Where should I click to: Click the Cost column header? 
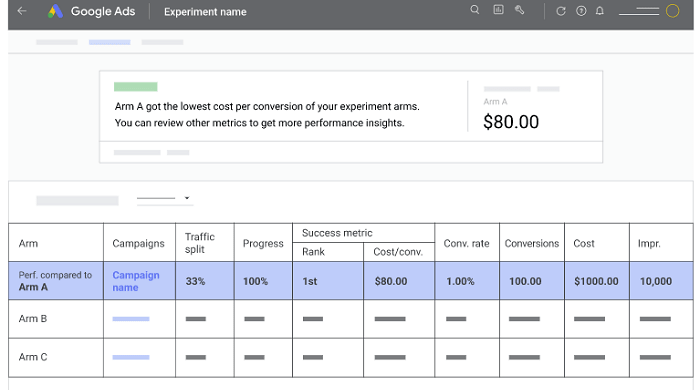point(583,244)
